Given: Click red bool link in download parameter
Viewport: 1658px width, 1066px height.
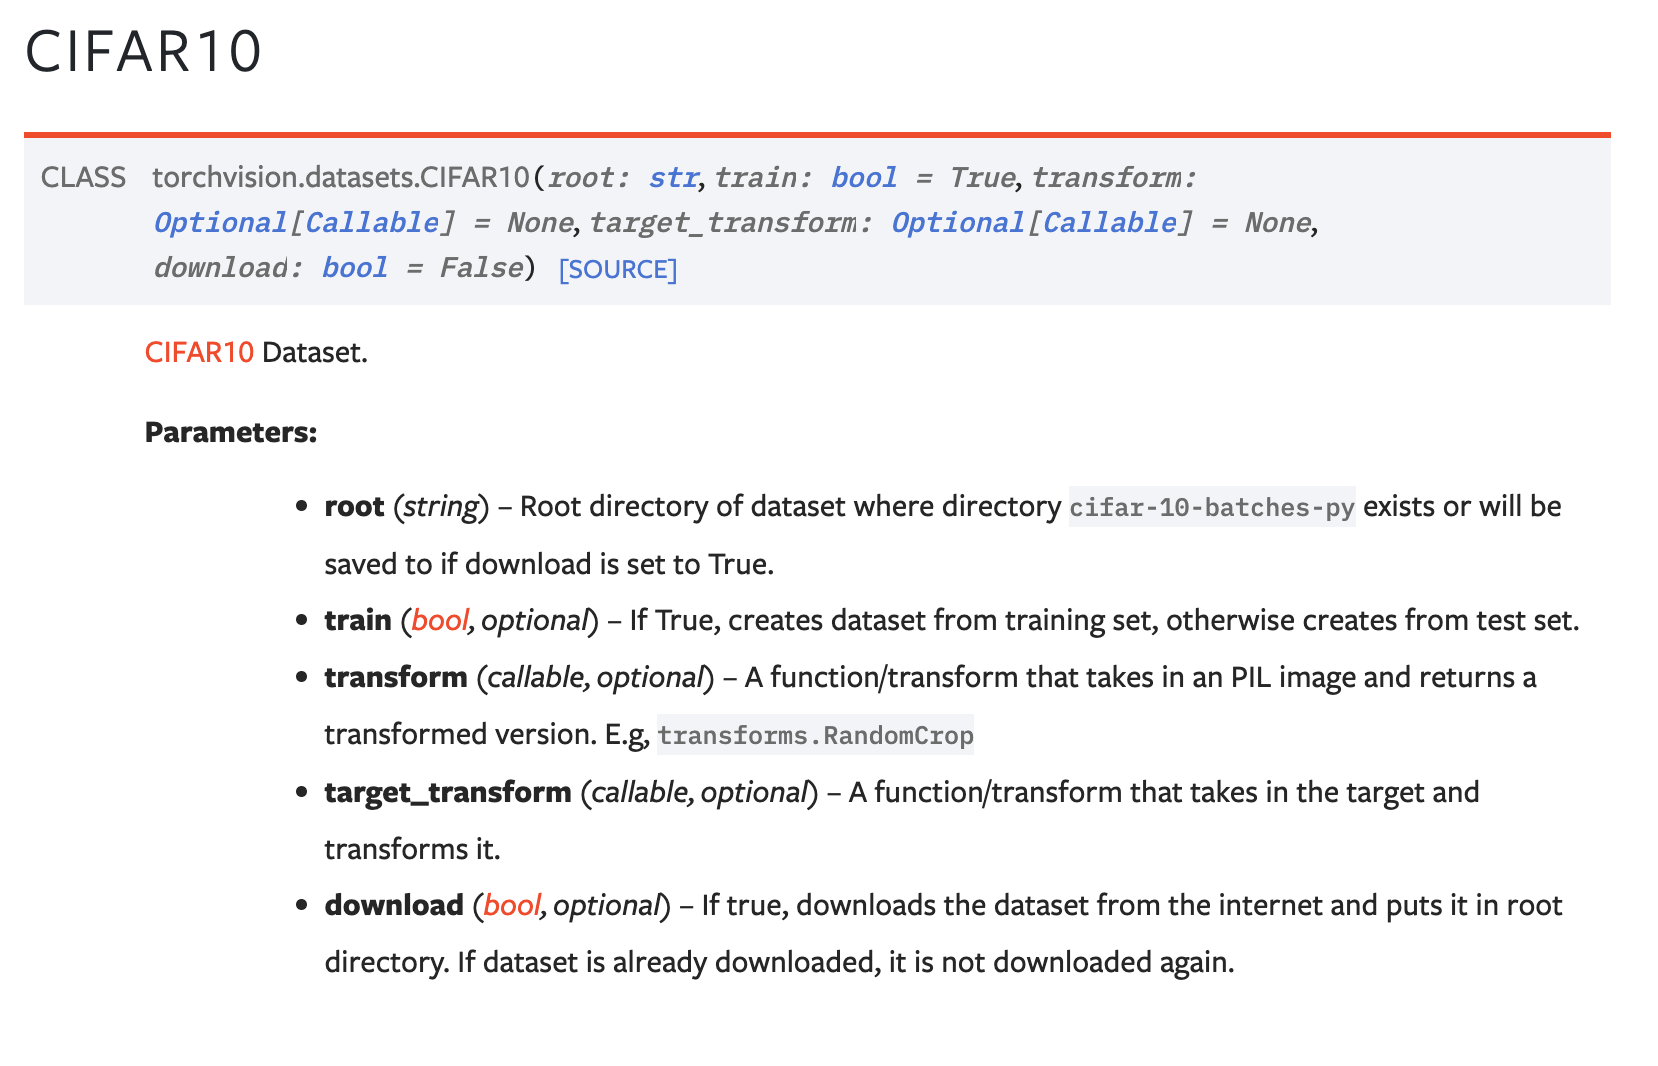Looking at the screenshot, I should point(511,905).
